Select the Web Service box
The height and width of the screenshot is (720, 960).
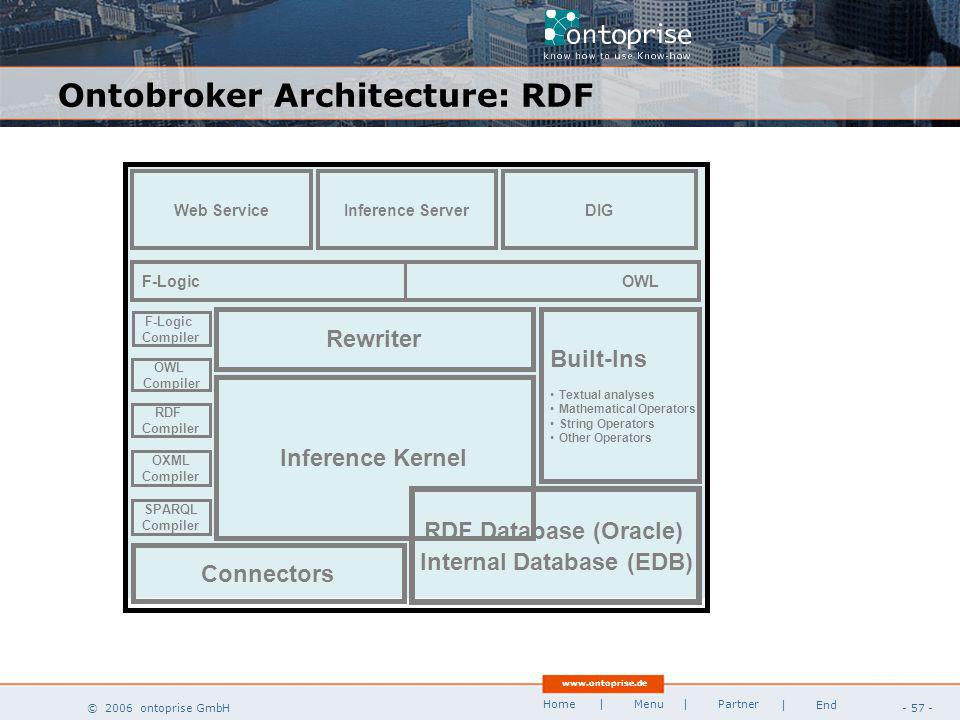click(x=221, y=210)
